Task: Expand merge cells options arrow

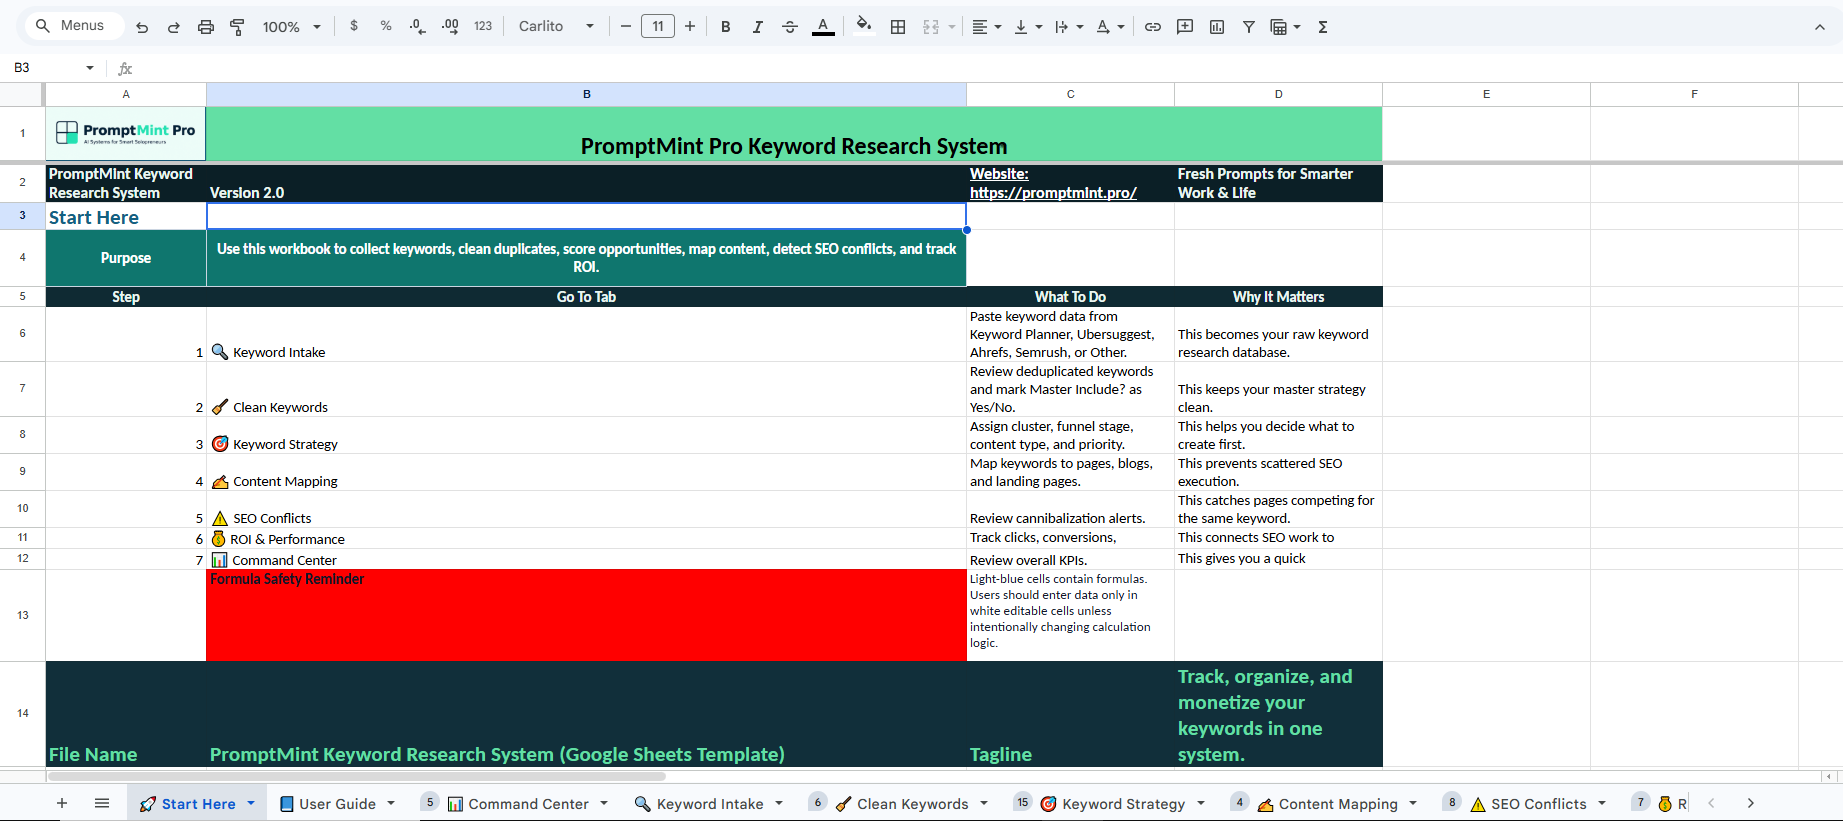Action: click(x=951, y=27)
